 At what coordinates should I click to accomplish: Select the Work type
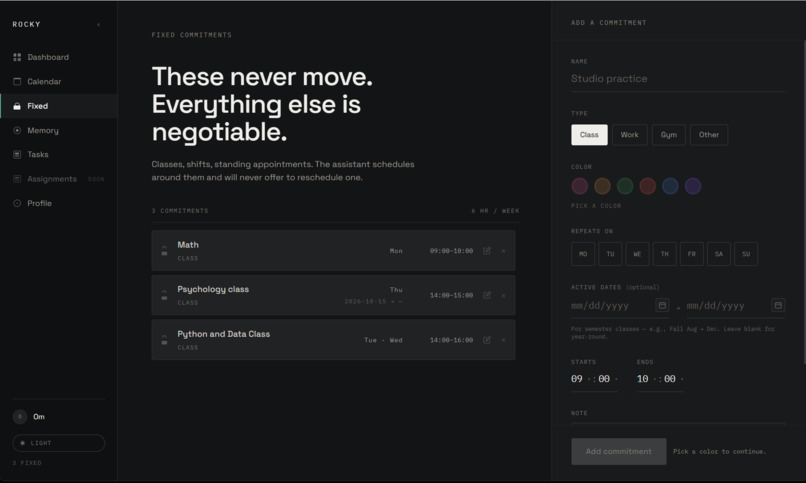pyautogui.click(x=629, y=135)
